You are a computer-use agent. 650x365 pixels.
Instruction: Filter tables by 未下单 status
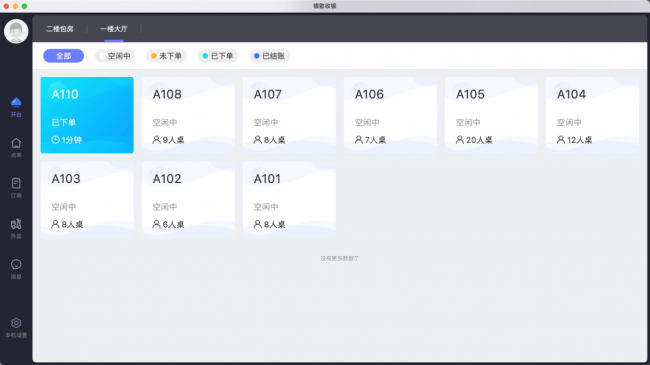(166, 56)
